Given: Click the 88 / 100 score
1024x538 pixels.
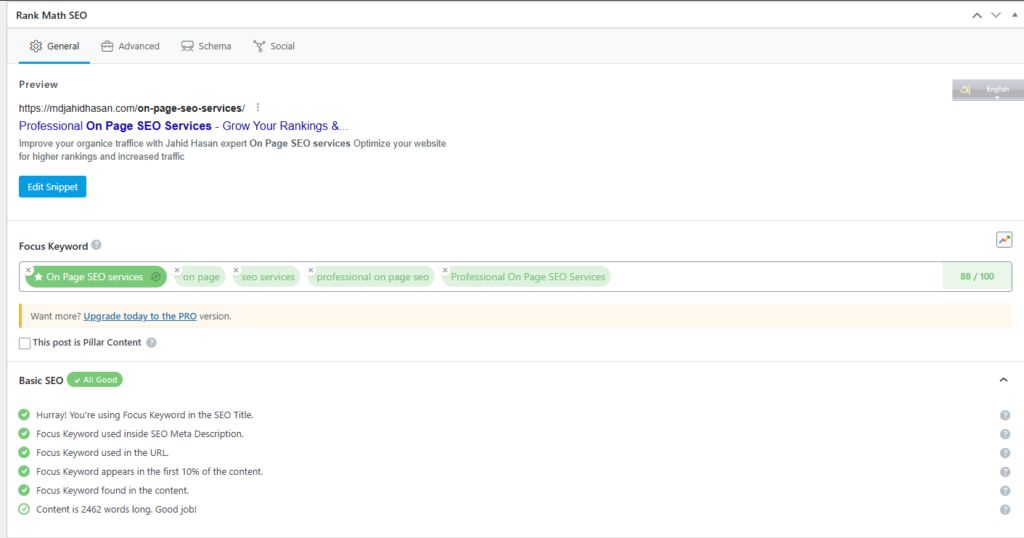Looking at the screenshot, I should (x=977, y=276).
